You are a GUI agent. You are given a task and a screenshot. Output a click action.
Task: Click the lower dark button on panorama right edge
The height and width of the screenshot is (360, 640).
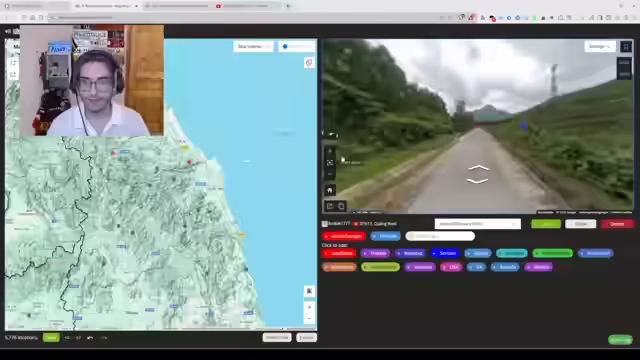[x=624, y=74]
